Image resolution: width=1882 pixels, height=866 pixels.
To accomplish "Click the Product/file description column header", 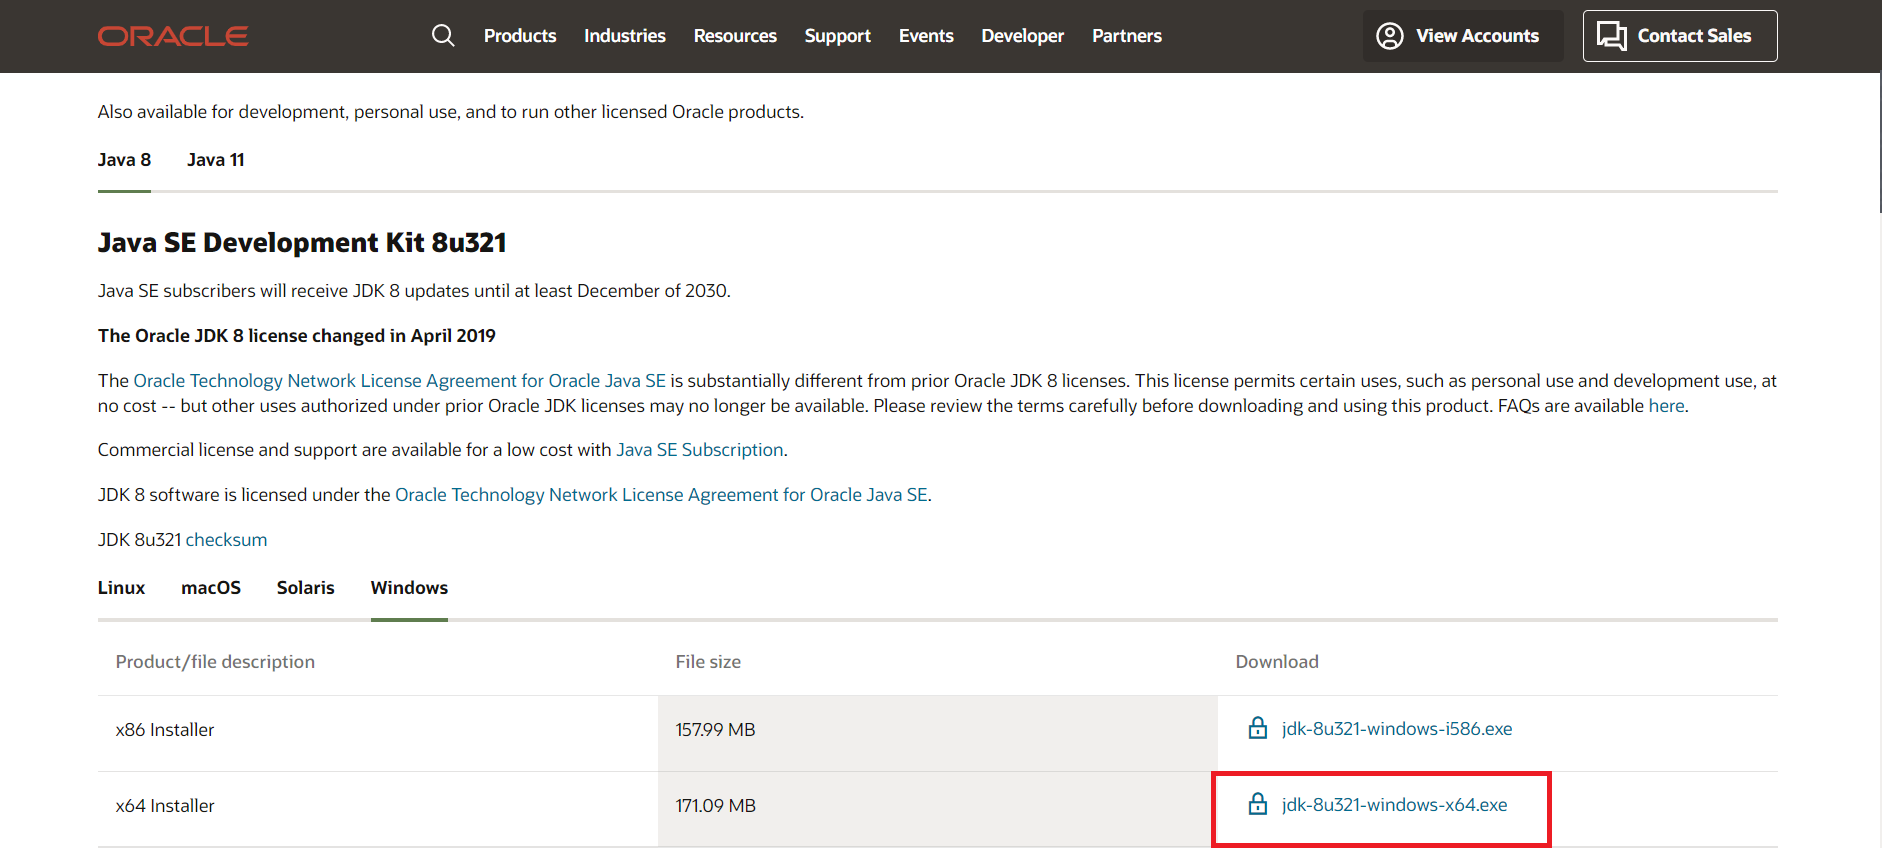I will coord(215,662).
